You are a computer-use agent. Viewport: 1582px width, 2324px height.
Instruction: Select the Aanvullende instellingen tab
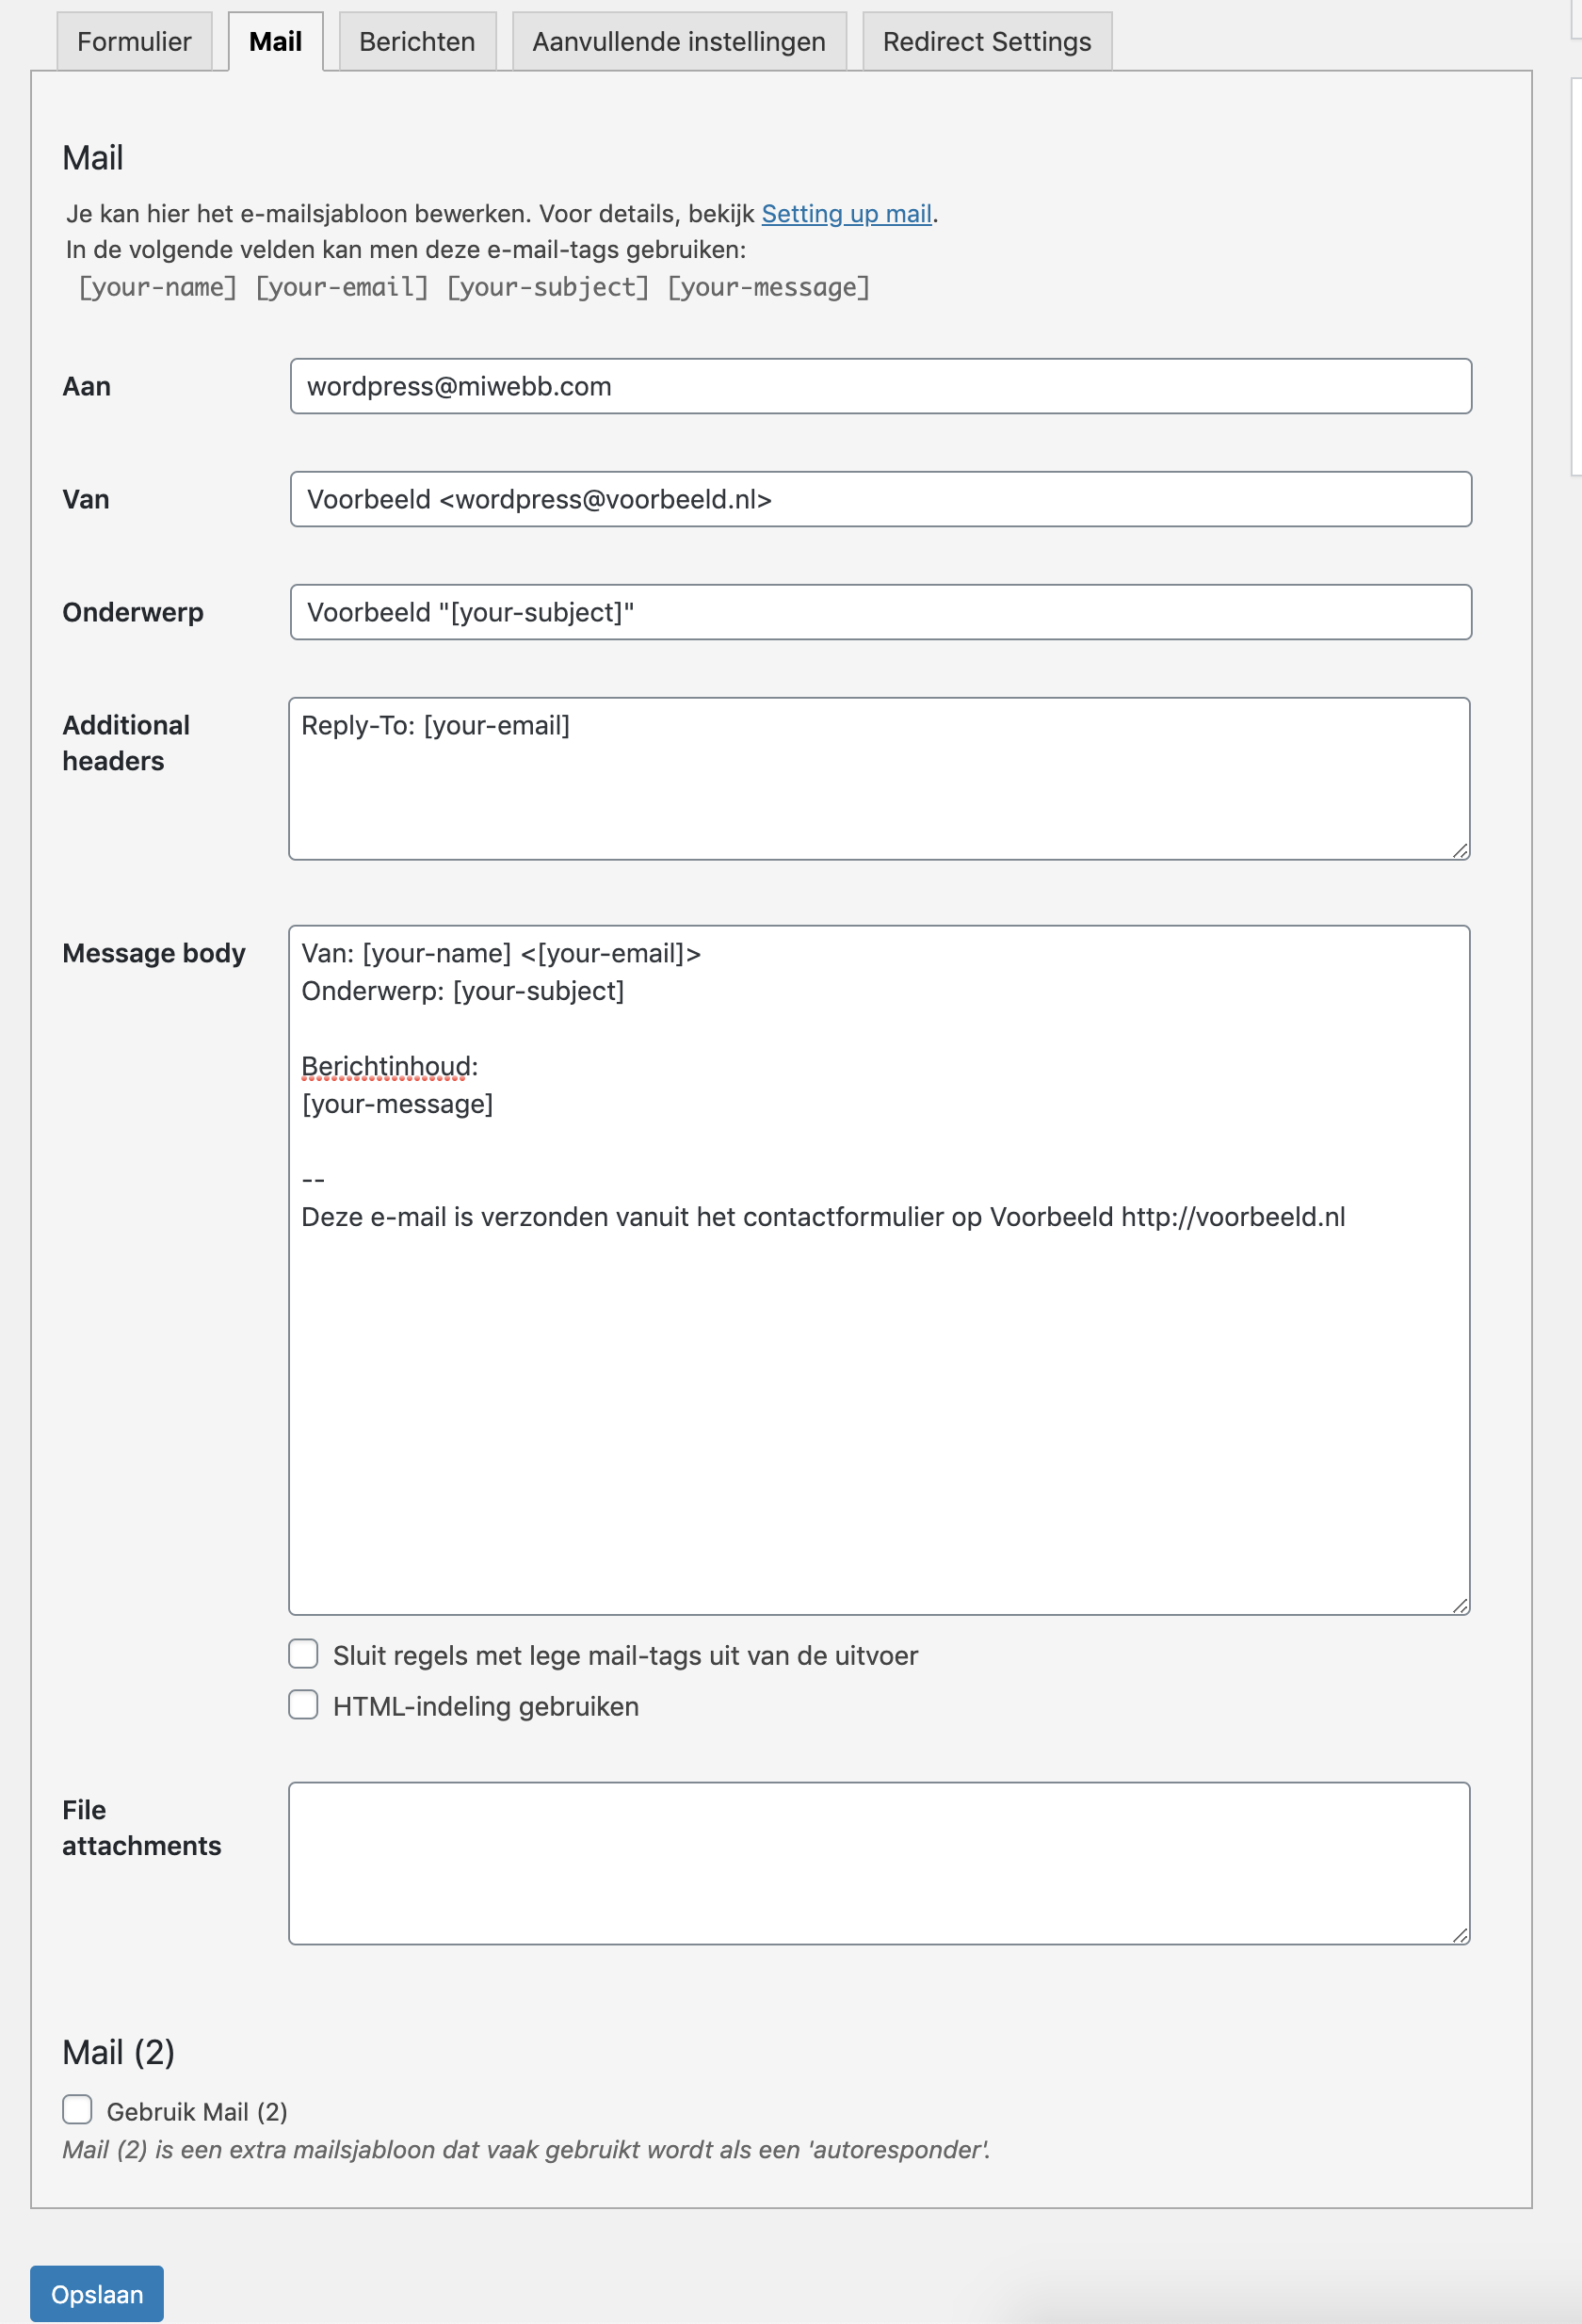(679, 42)
